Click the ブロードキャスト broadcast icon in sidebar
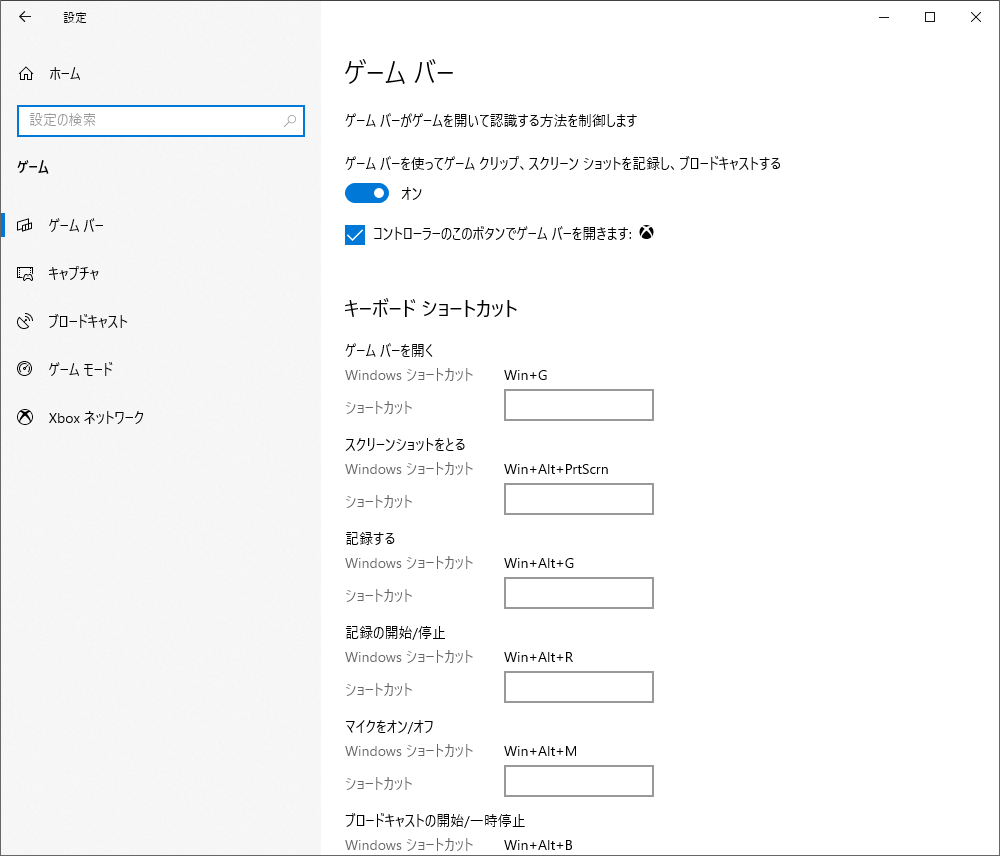This screenshot has height=856, width=1000. [x=25, y=321]
